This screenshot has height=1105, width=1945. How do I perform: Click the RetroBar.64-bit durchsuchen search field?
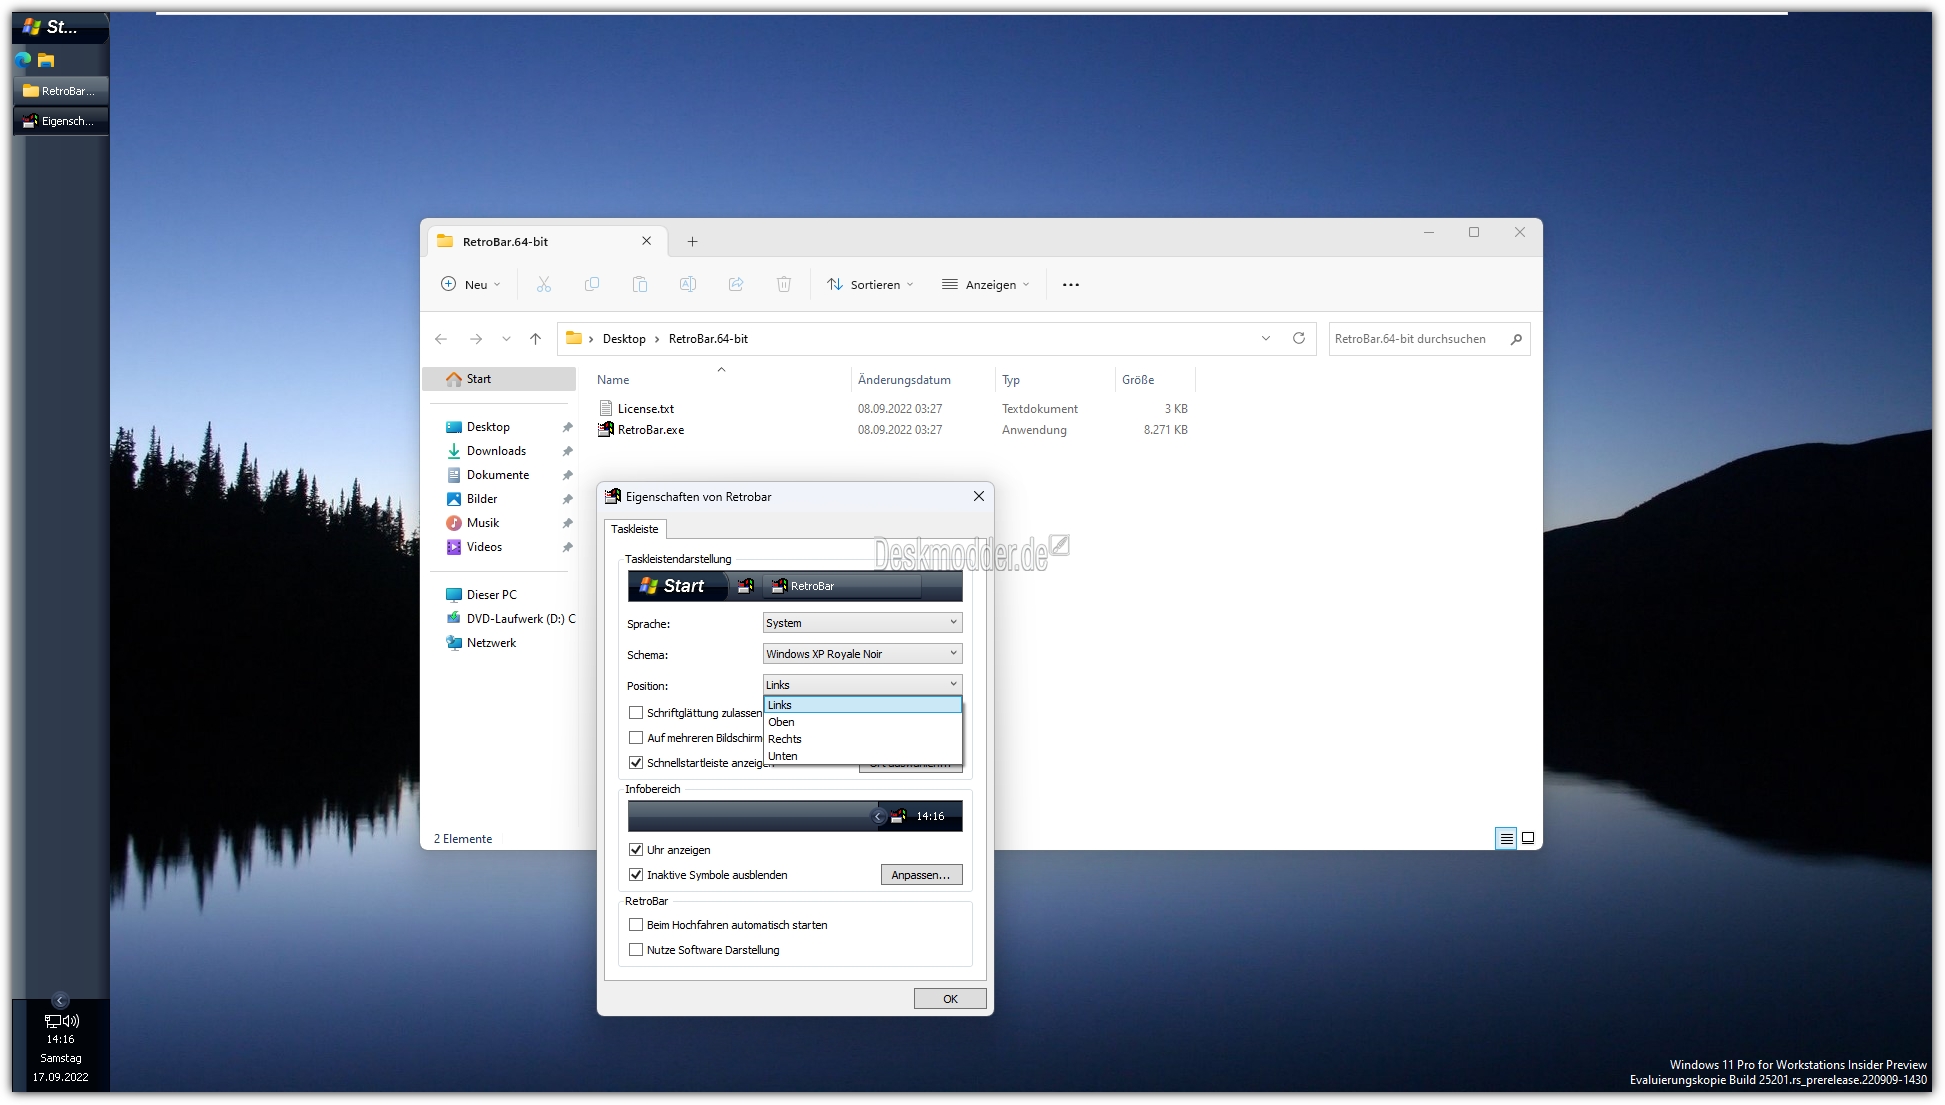(x=1430, y=339)
